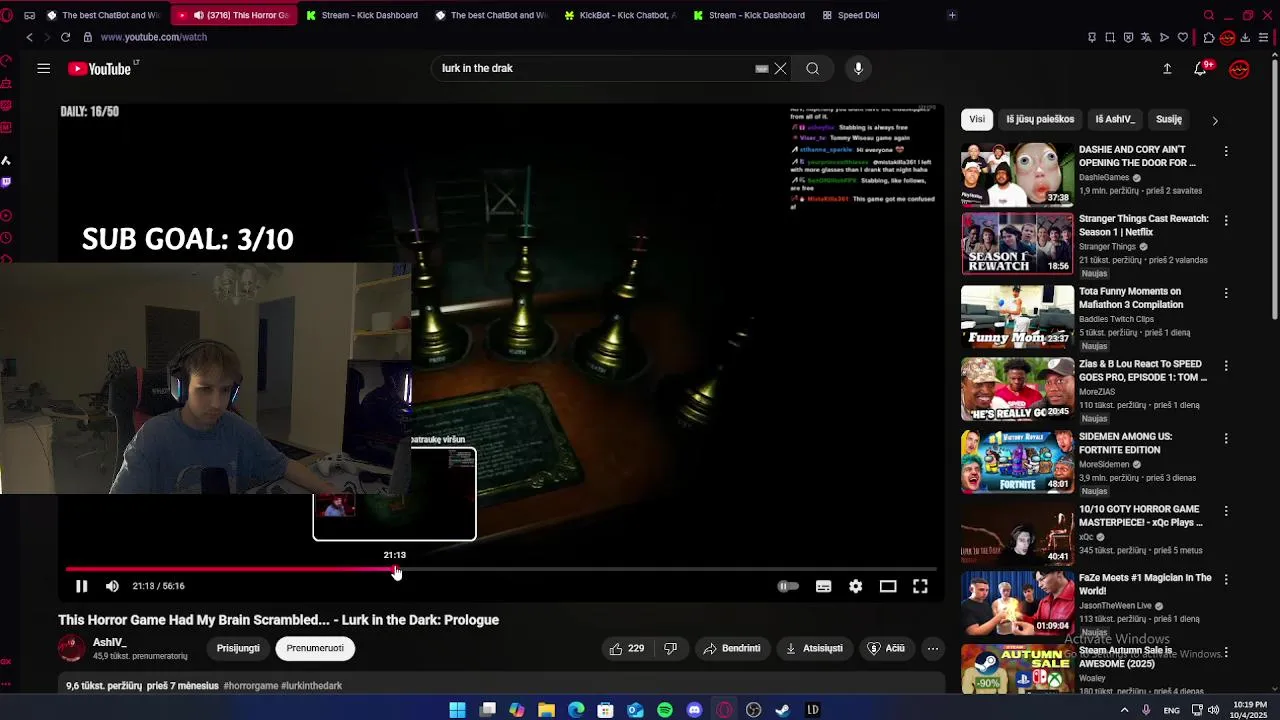Select the Susiję chip
This screenshot has width=1280, height=720.
(x=1169, y=119)
